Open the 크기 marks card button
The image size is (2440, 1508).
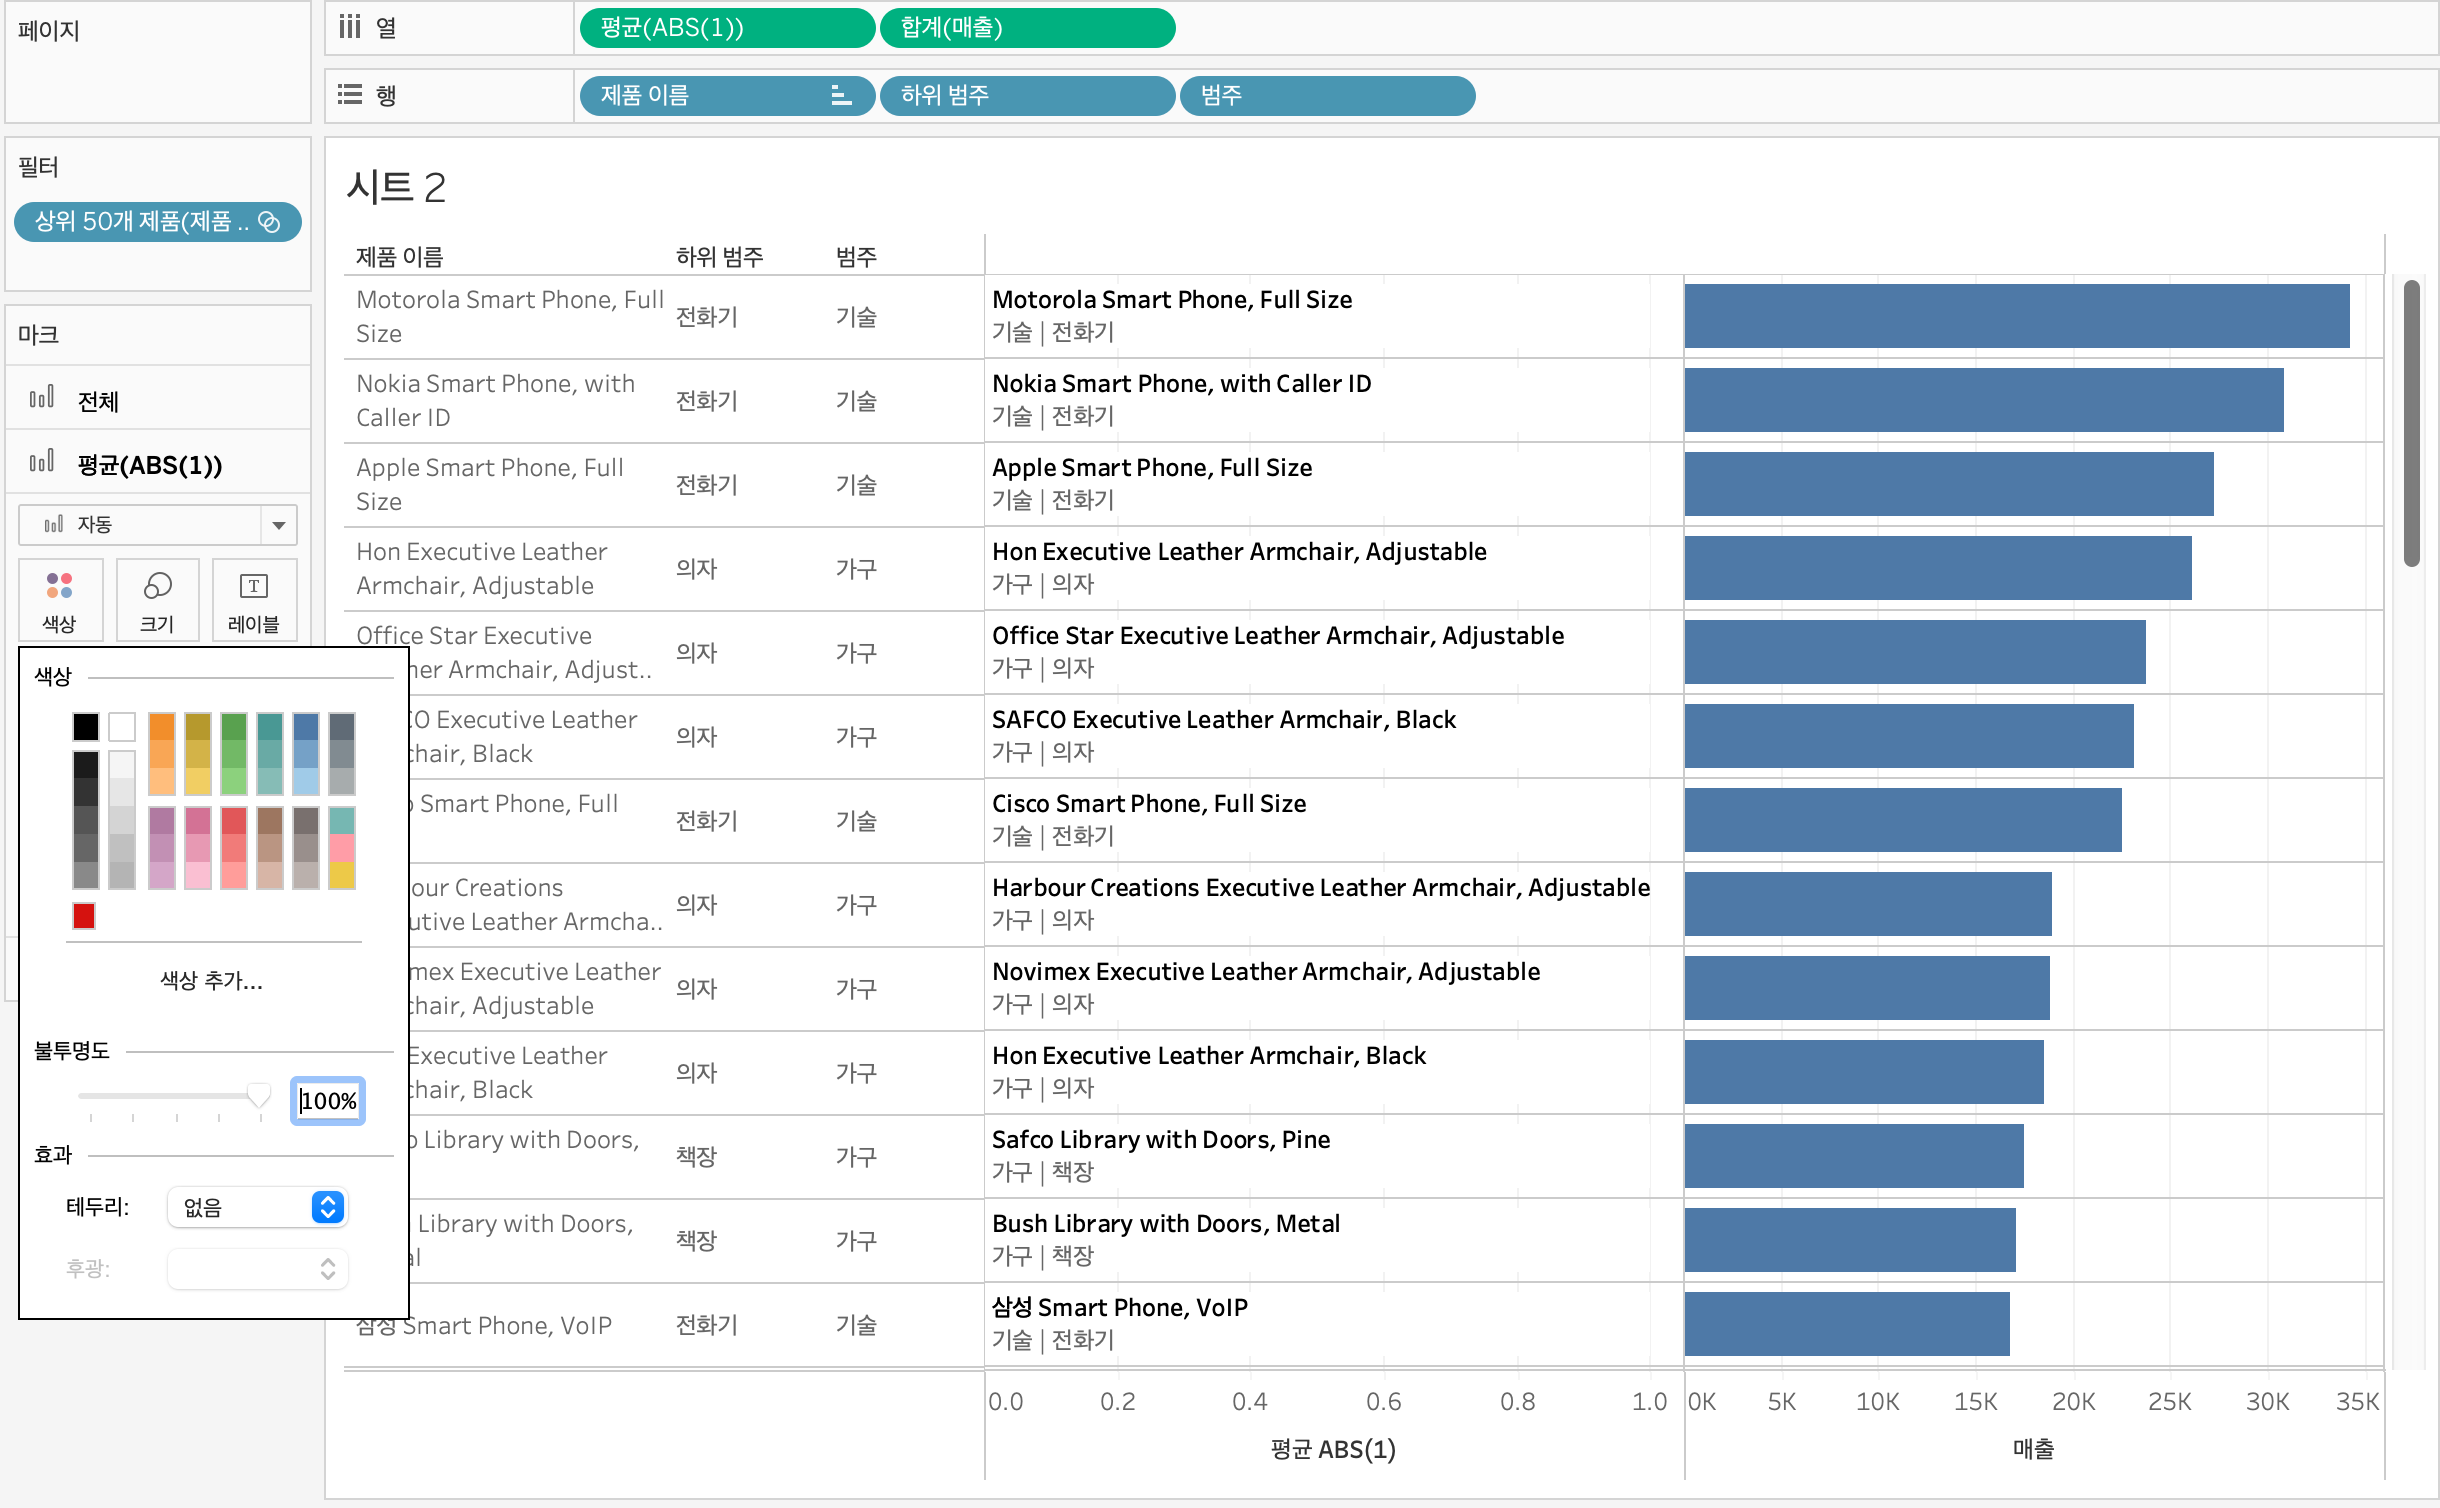(157, 600)
